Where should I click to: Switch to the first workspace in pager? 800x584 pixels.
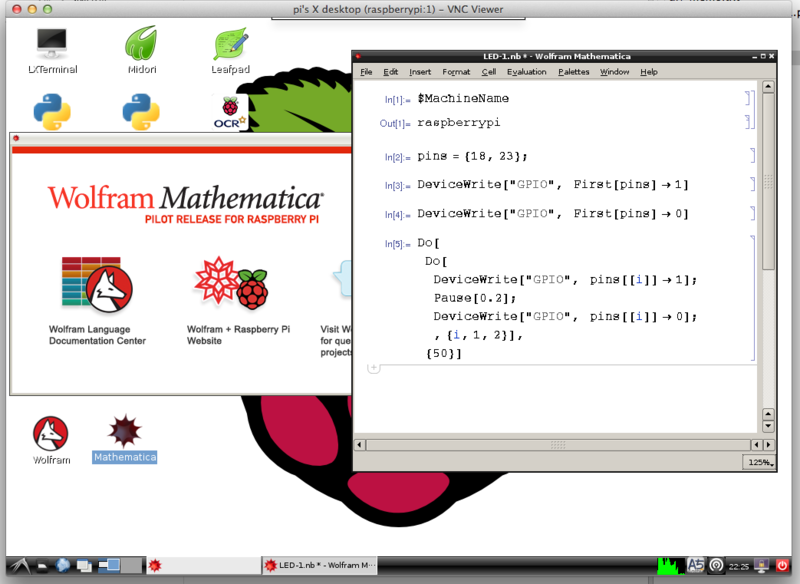point(109,565)
